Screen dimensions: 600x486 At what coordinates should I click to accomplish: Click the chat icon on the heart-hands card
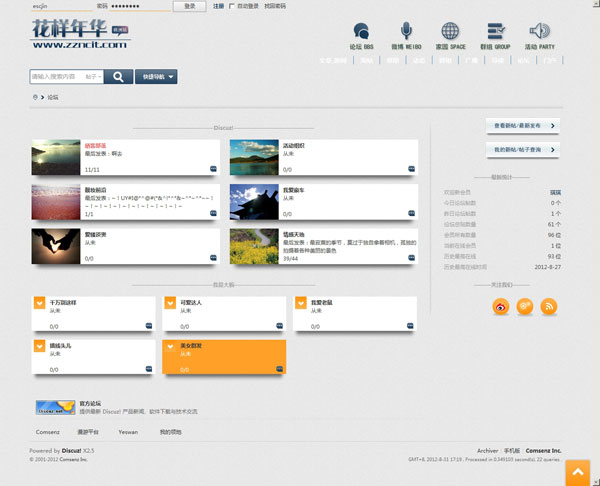(x=214, y=258)
